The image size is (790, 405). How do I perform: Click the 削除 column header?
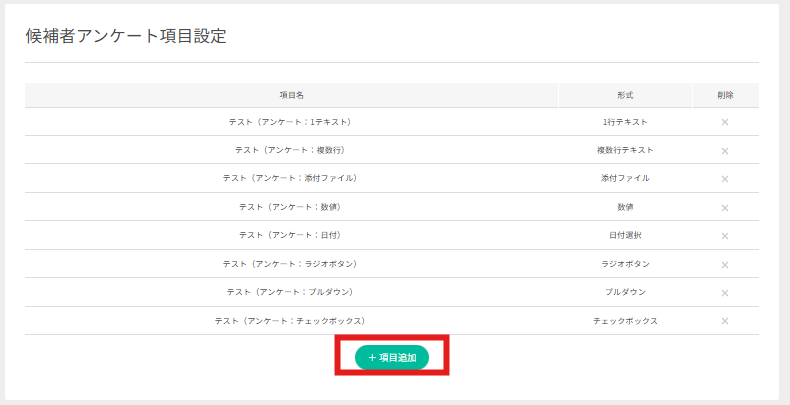point(725,95)
